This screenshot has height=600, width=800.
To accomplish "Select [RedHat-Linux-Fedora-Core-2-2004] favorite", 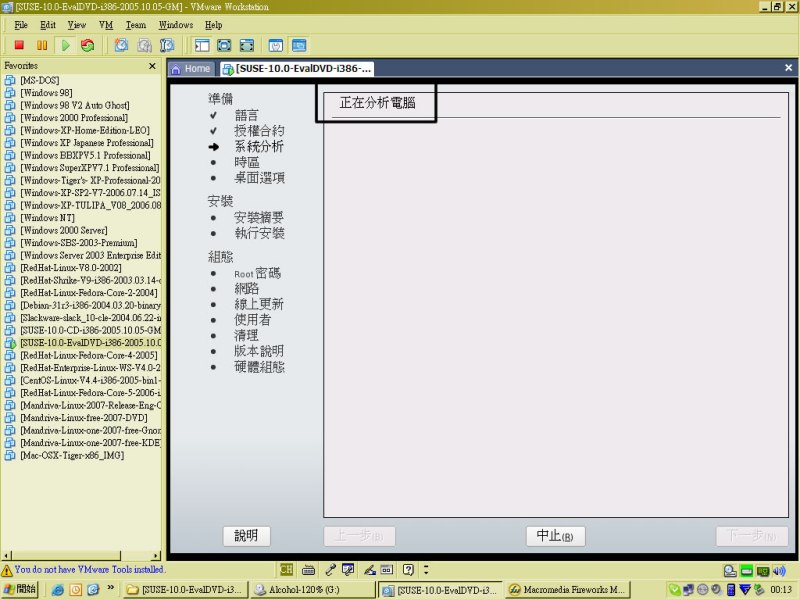I will 89,293.
